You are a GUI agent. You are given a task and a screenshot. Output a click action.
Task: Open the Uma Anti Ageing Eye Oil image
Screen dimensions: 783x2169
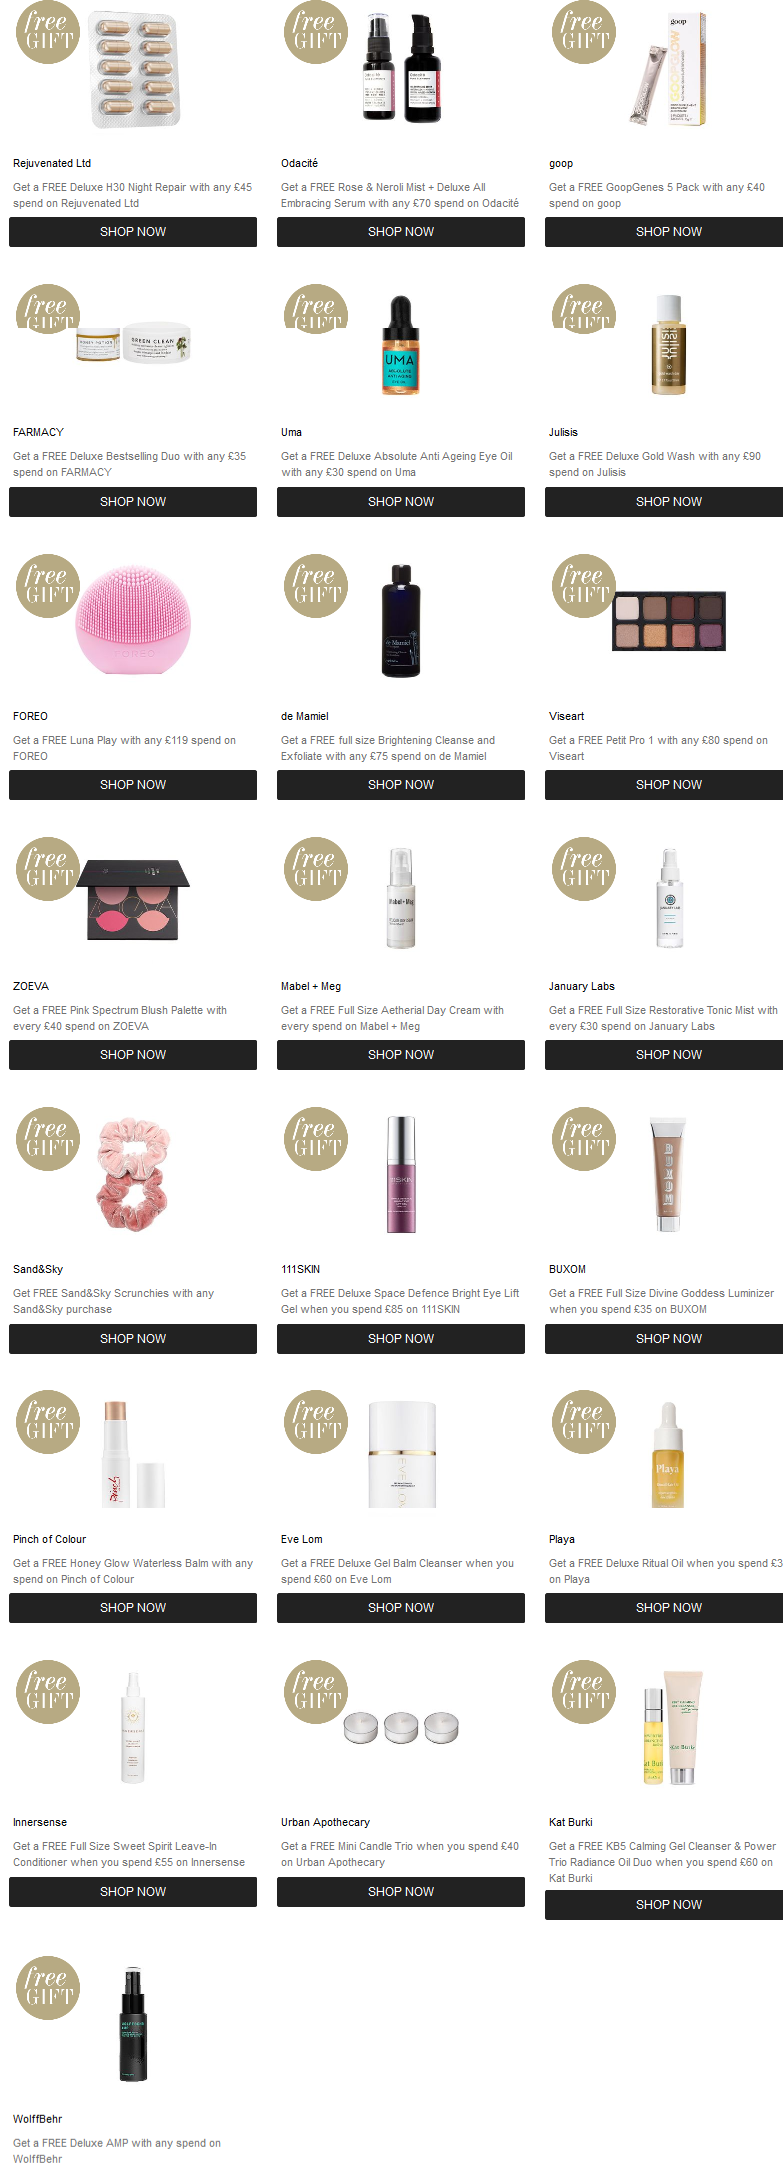coord(400,346)
